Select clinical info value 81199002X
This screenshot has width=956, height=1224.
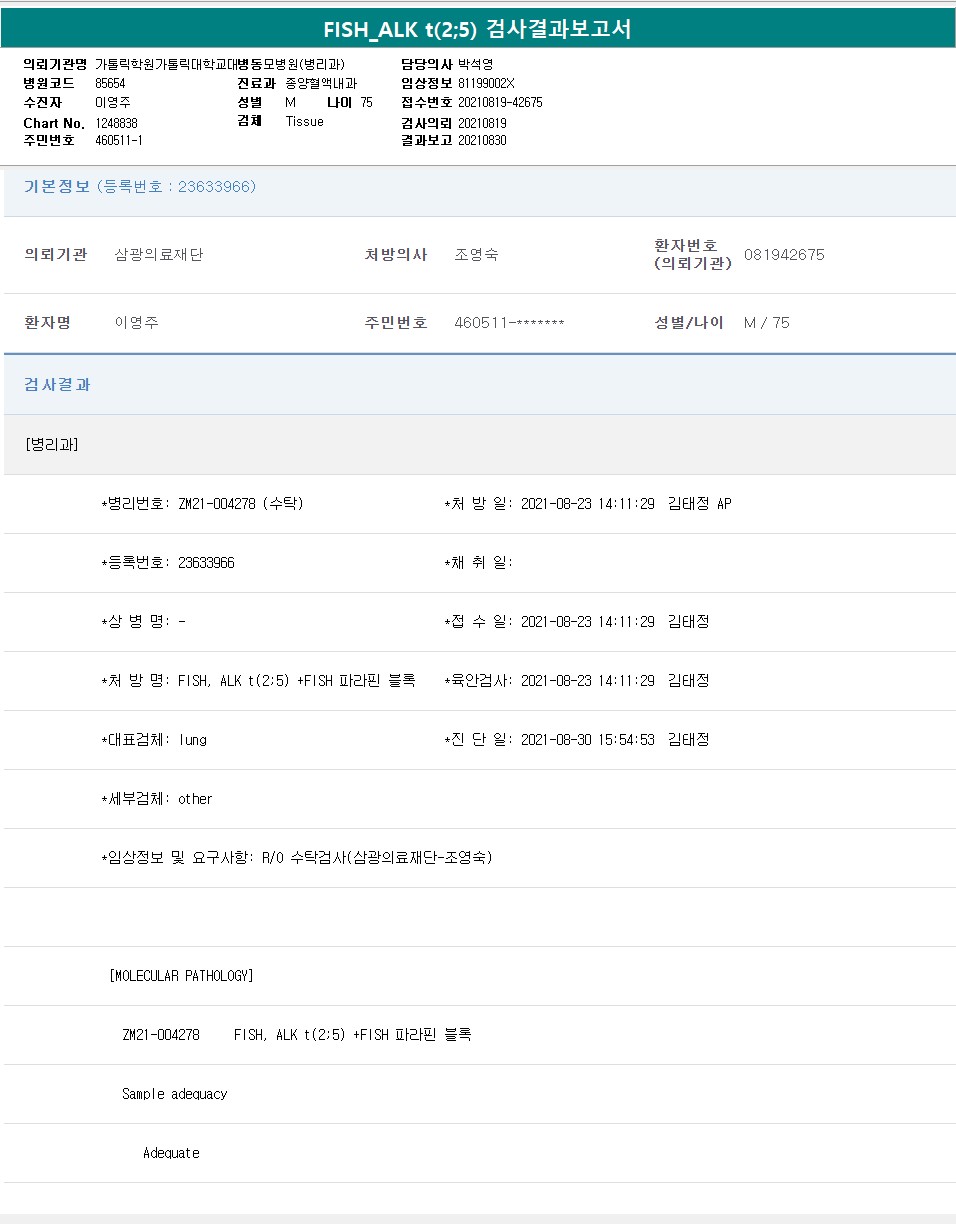486,83
